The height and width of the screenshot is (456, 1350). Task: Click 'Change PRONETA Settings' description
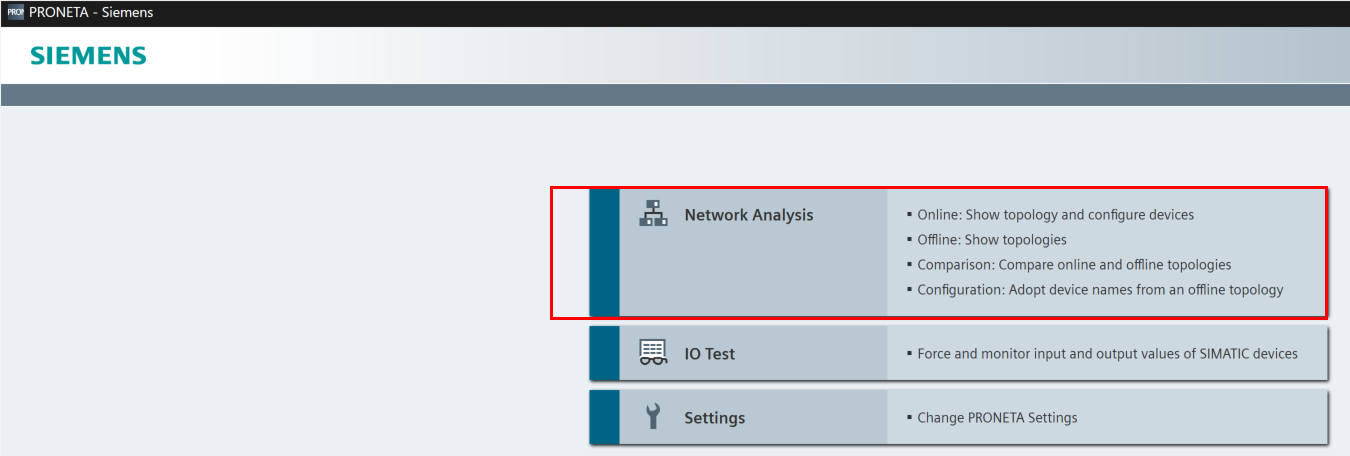(x=997, y=418)
